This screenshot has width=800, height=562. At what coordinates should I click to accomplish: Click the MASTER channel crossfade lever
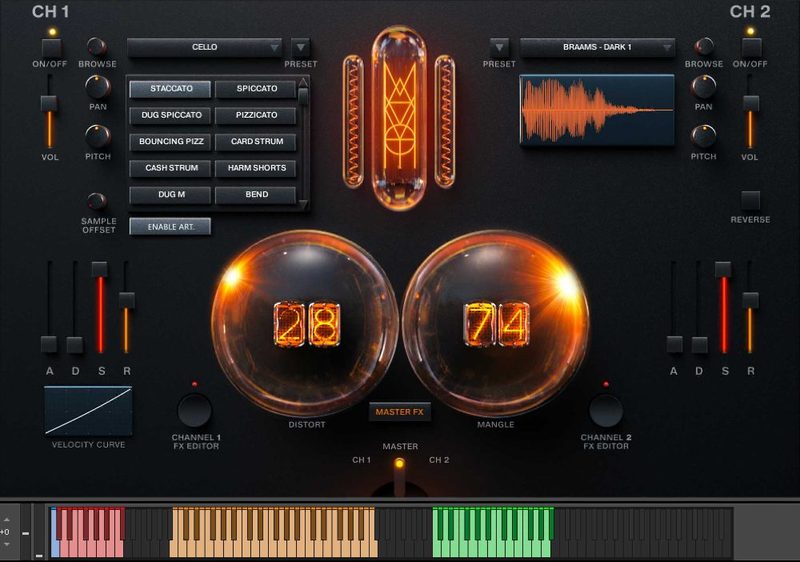(399, 477)
